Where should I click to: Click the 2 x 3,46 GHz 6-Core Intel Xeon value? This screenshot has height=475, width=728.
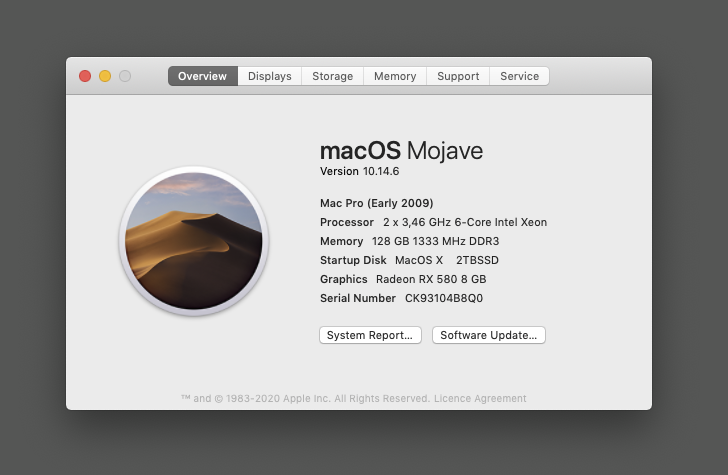pyautogui.click(x=465, y=222)
